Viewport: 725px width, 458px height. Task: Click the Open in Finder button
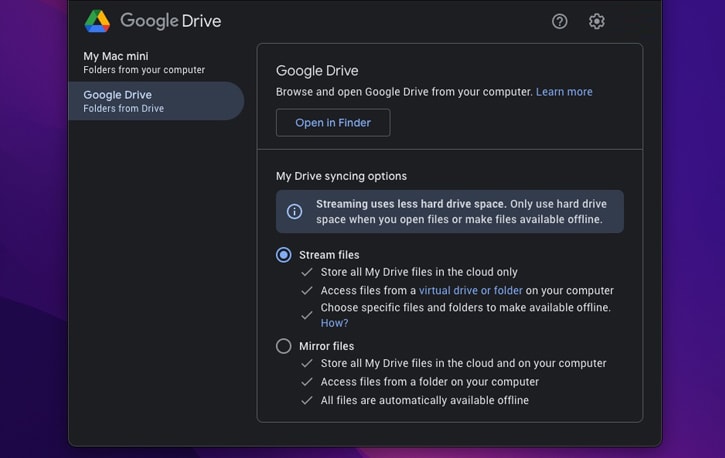pos(333,122)
